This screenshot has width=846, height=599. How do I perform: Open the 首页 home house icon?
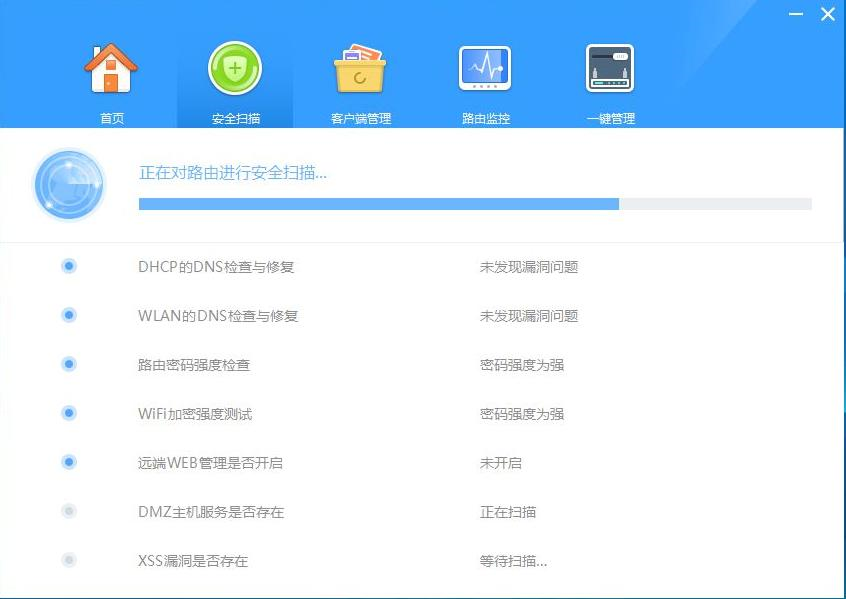(x=111, y=68)
